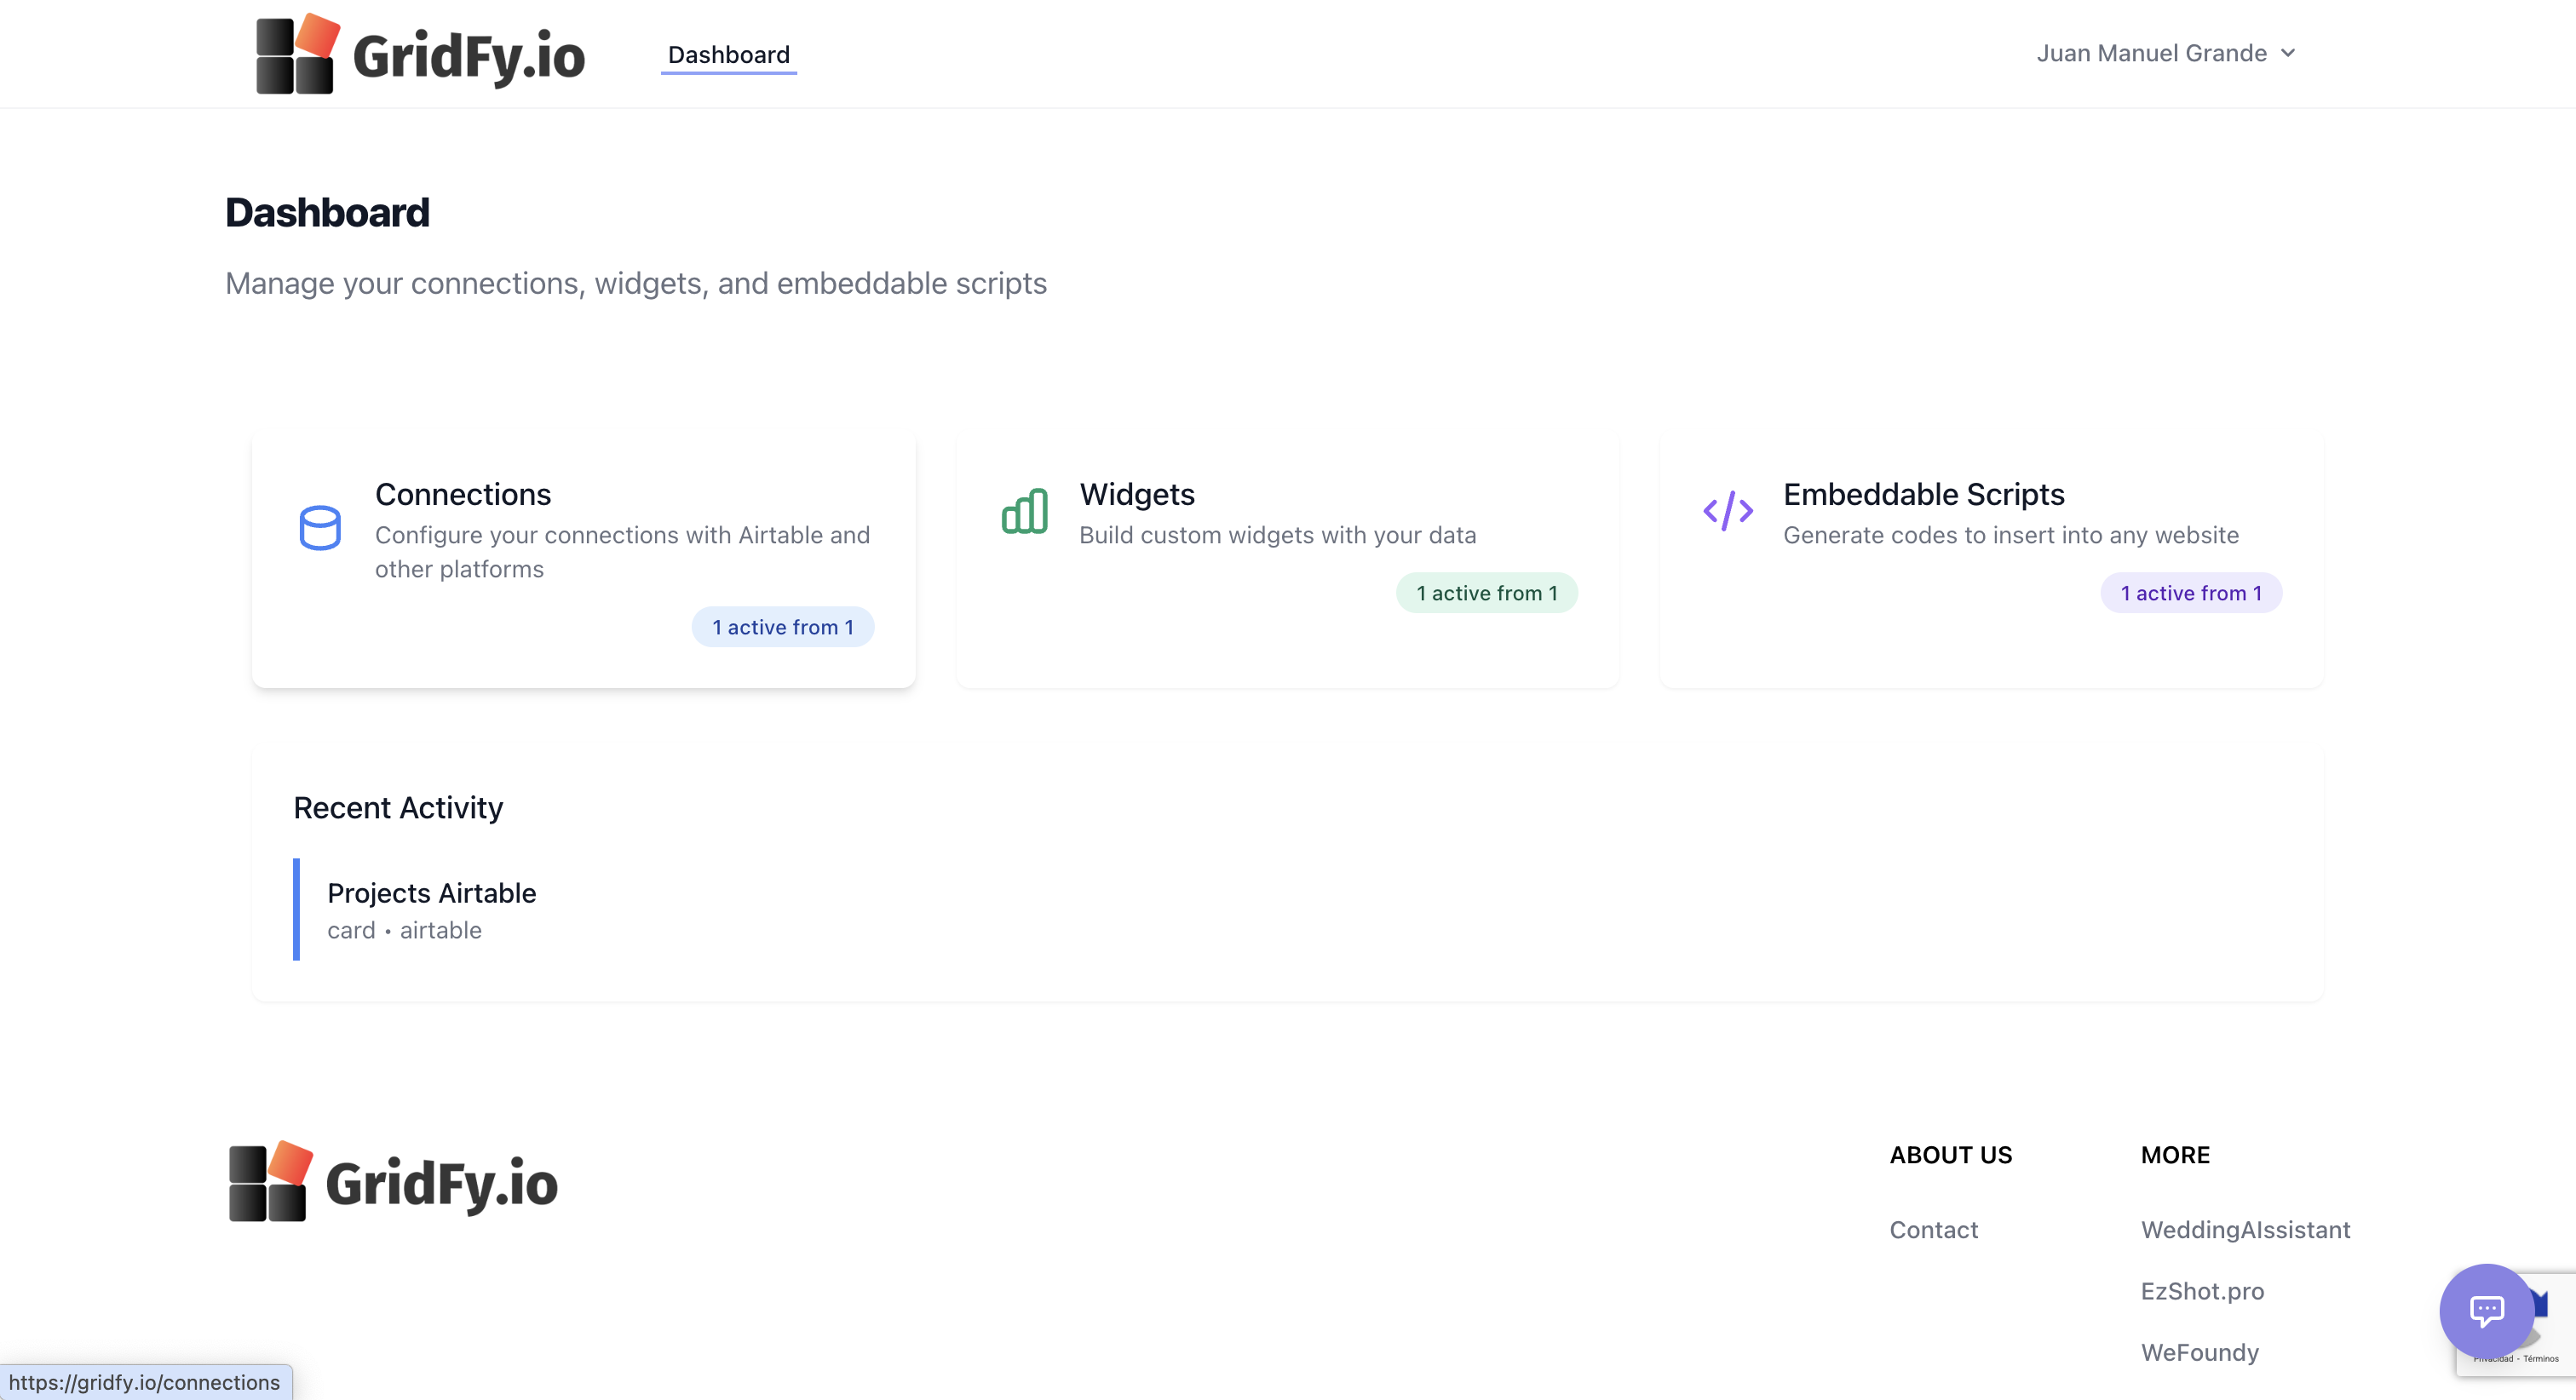This screenshot has height=1400, width=2576.
Task: Open the Projects Airtable recent activity item
Action: tap(431, 893)
